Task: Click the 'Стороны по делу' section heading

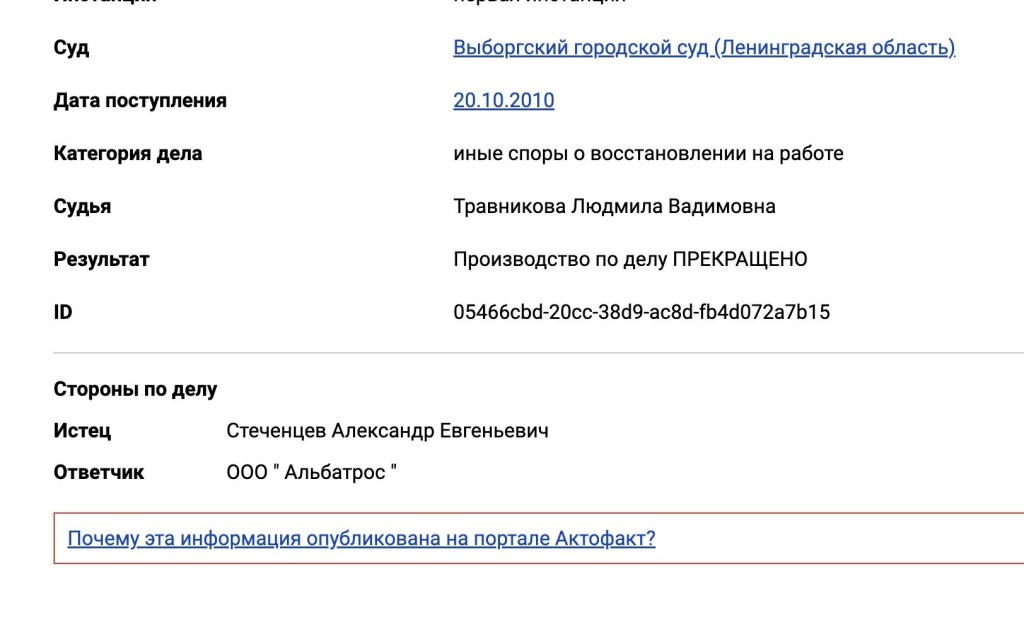Action: (135, 390)
